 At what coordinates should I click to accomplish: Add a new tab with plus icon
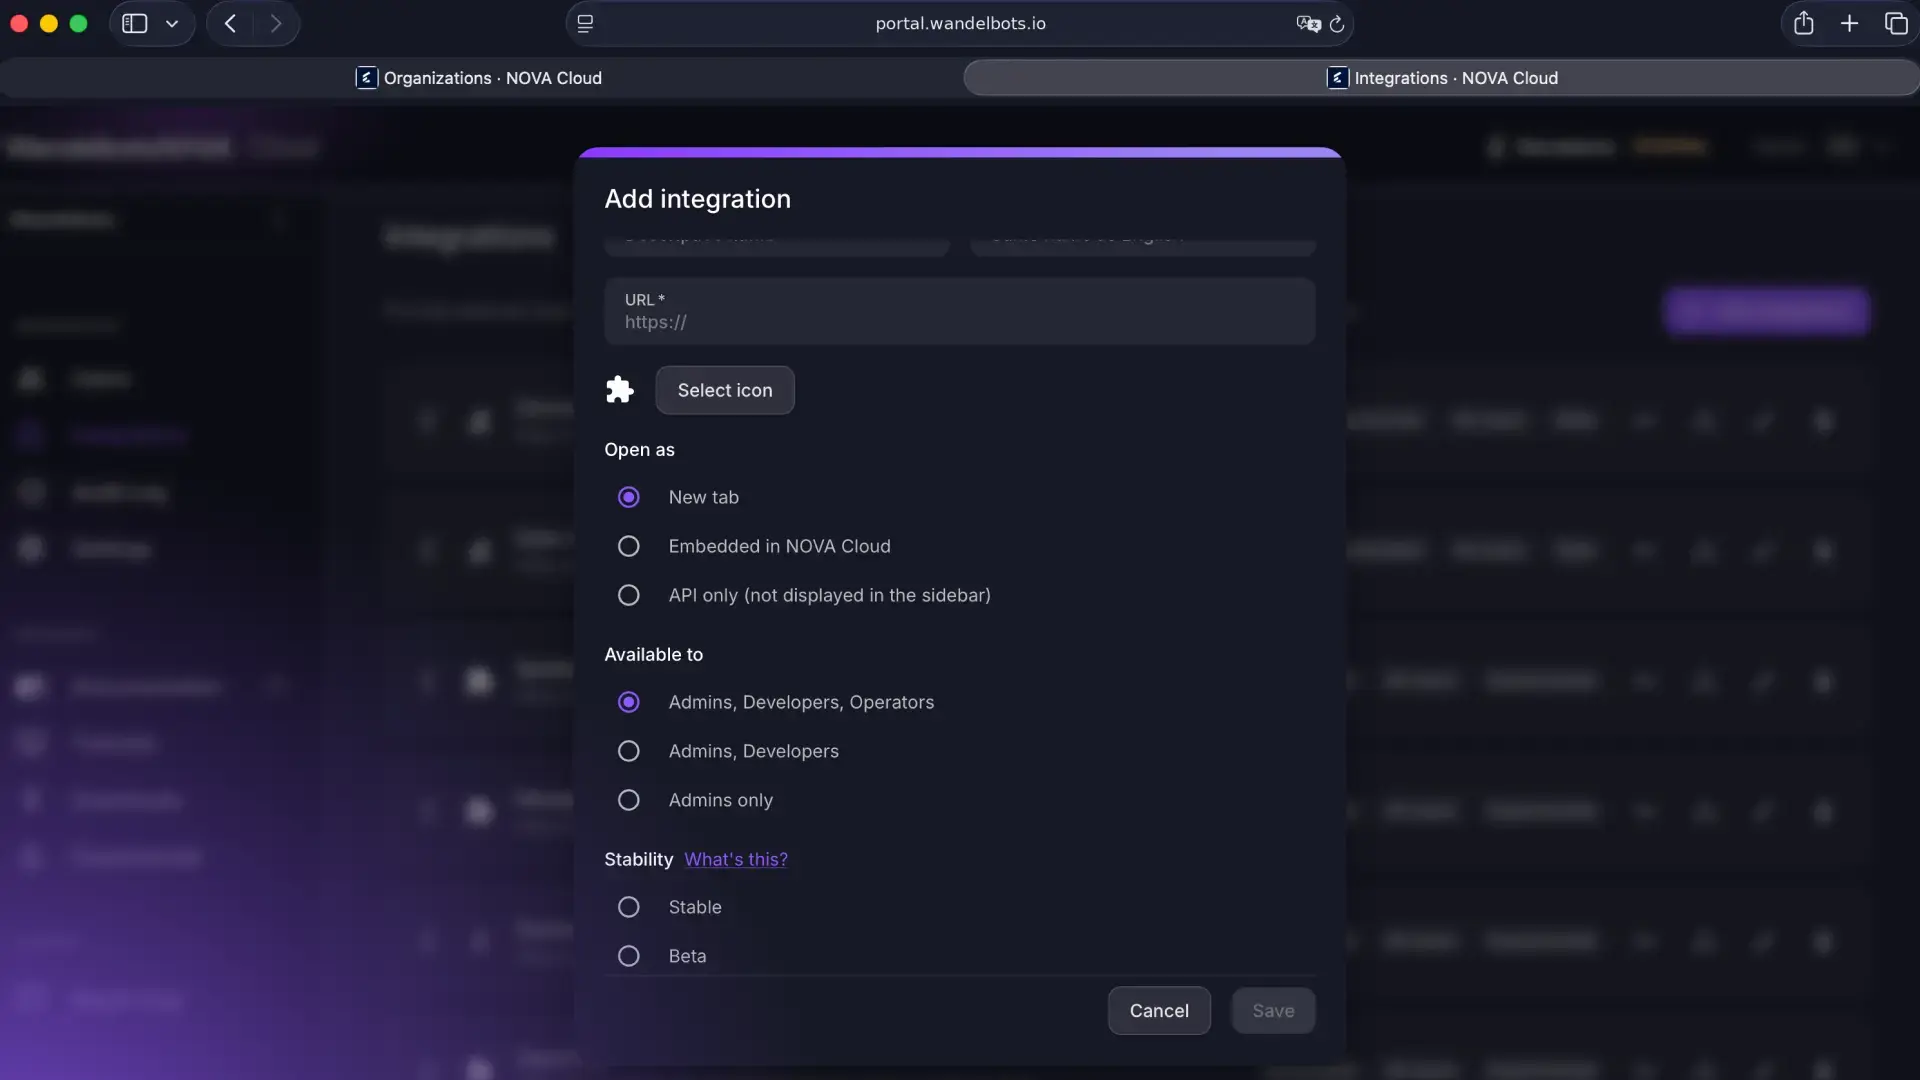click(1850, 23)
